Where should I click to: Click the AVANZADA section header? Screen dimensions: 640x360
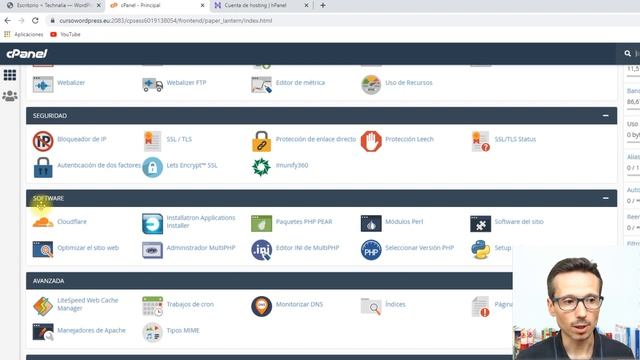click(269, 281)
